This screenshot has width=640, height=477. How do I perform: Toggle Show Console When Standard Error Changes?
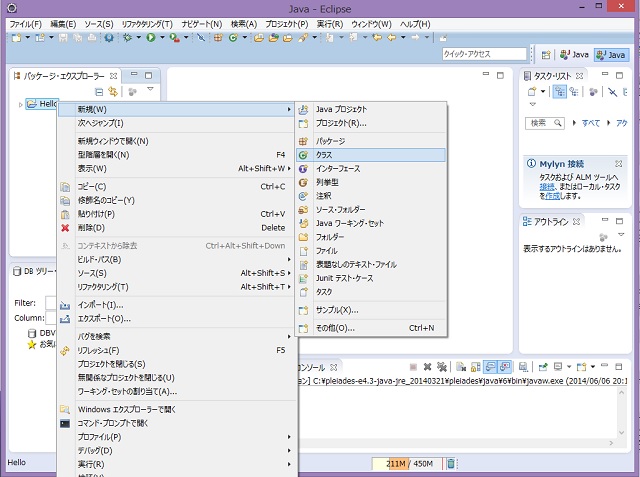click(505, 367)
